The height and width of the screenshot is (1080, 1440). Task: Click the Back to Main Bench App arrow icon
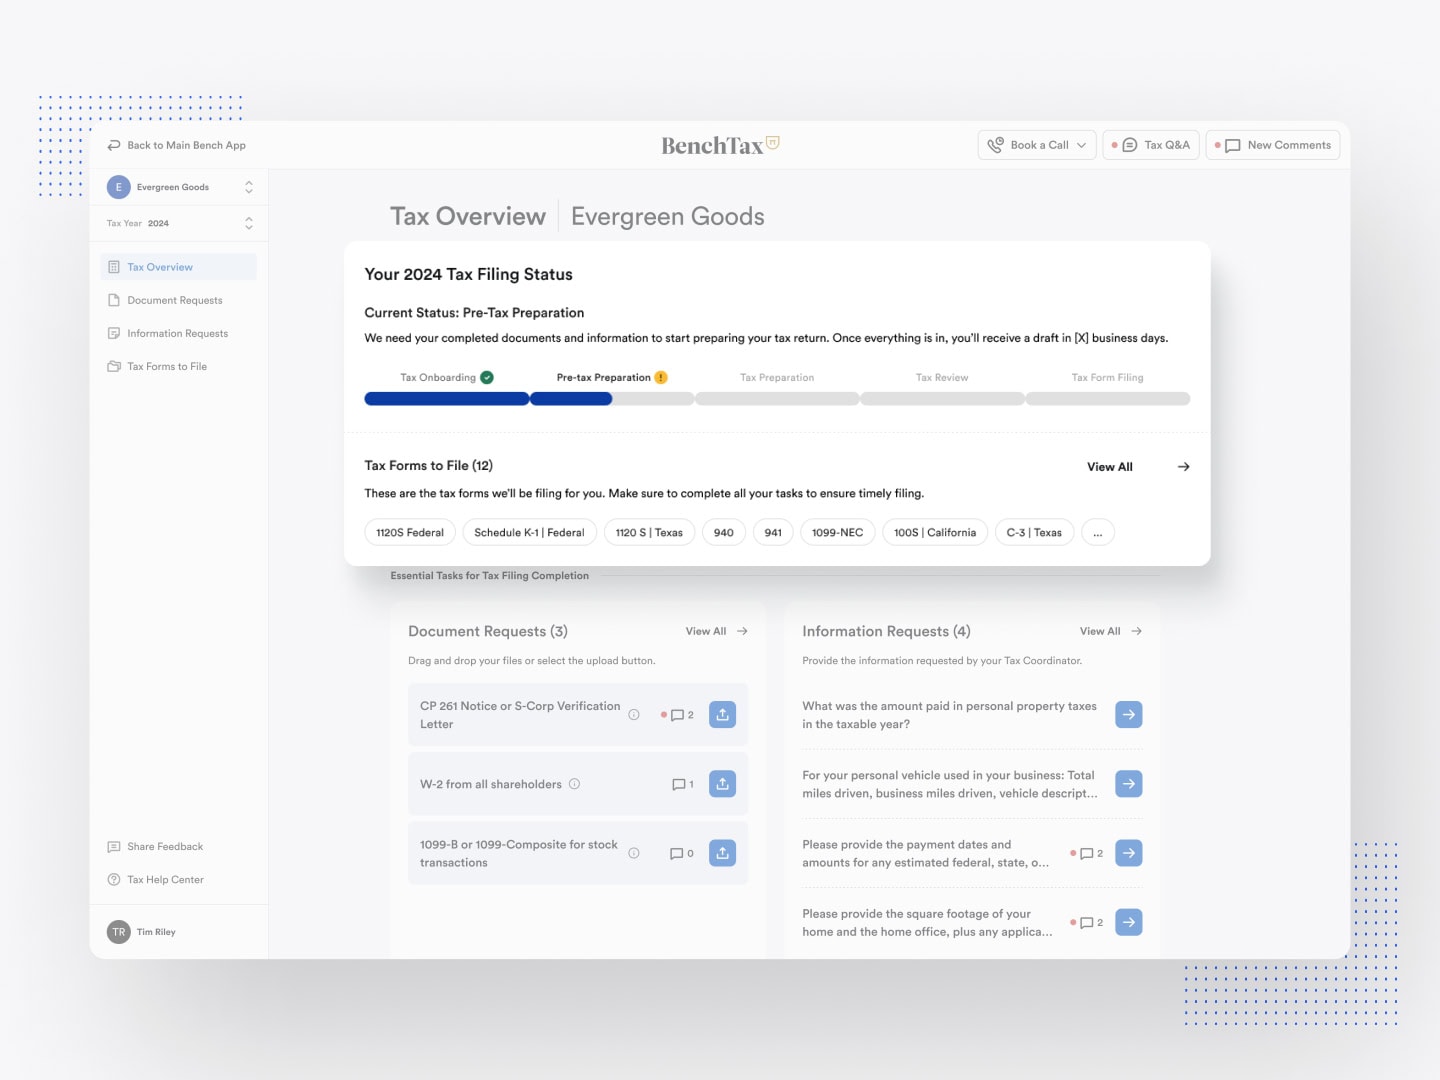pyautogui.click(x=114, y=145)
